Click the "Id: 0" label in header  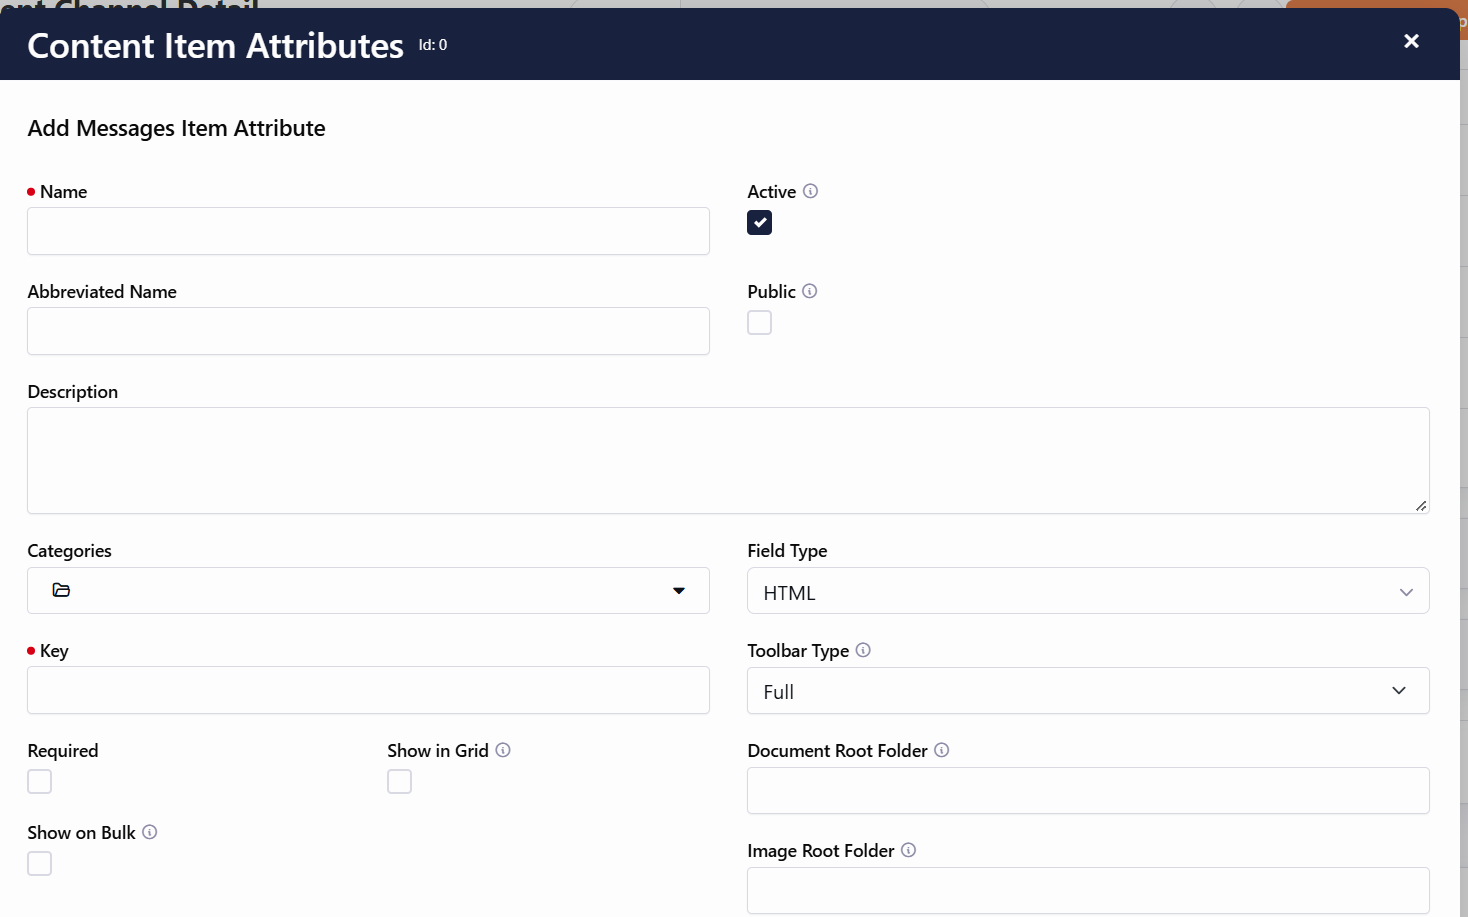[x=433, y=45]
